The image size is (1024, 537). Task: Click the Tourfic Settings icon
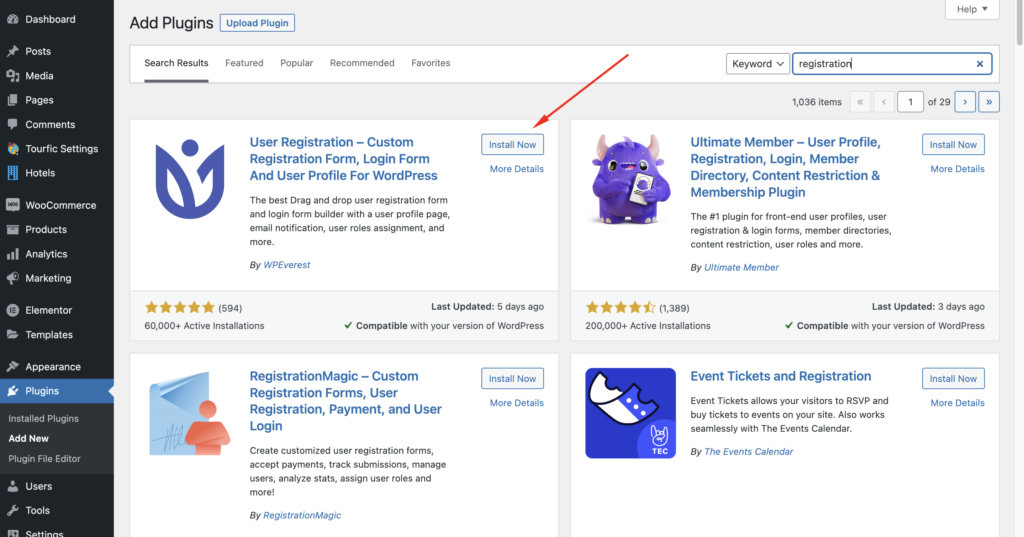(12, 148)
